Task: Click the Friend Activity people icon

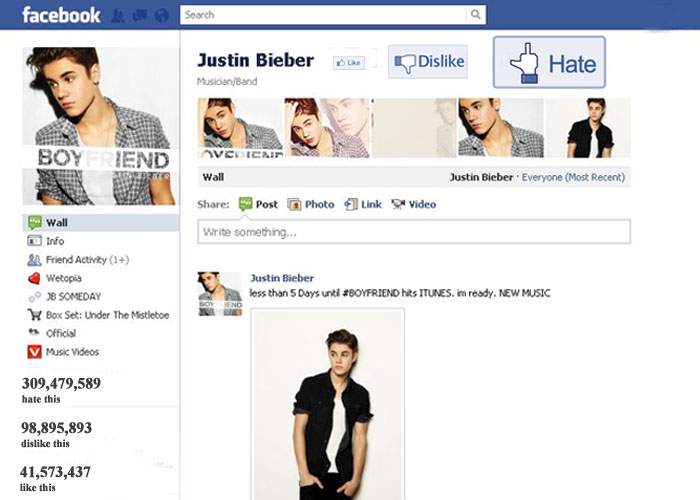Action: [x=34, y=260]
